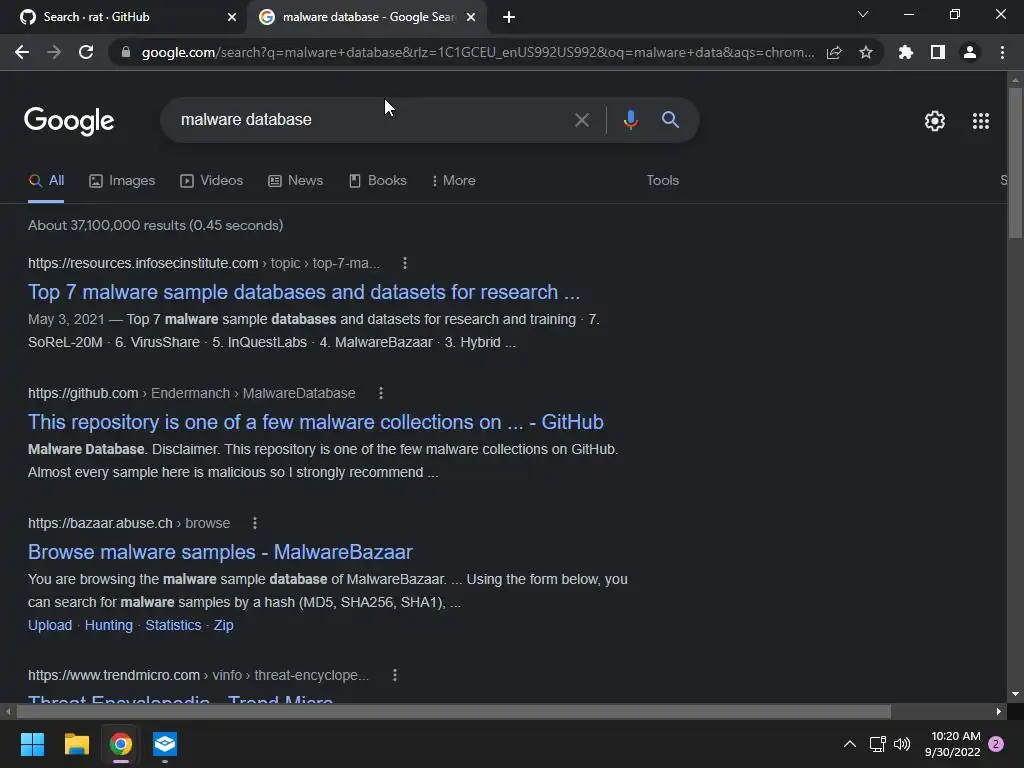Open Google quick settings gear
The height and width of the screenshot is (768, 1024).
click(935, 121)
